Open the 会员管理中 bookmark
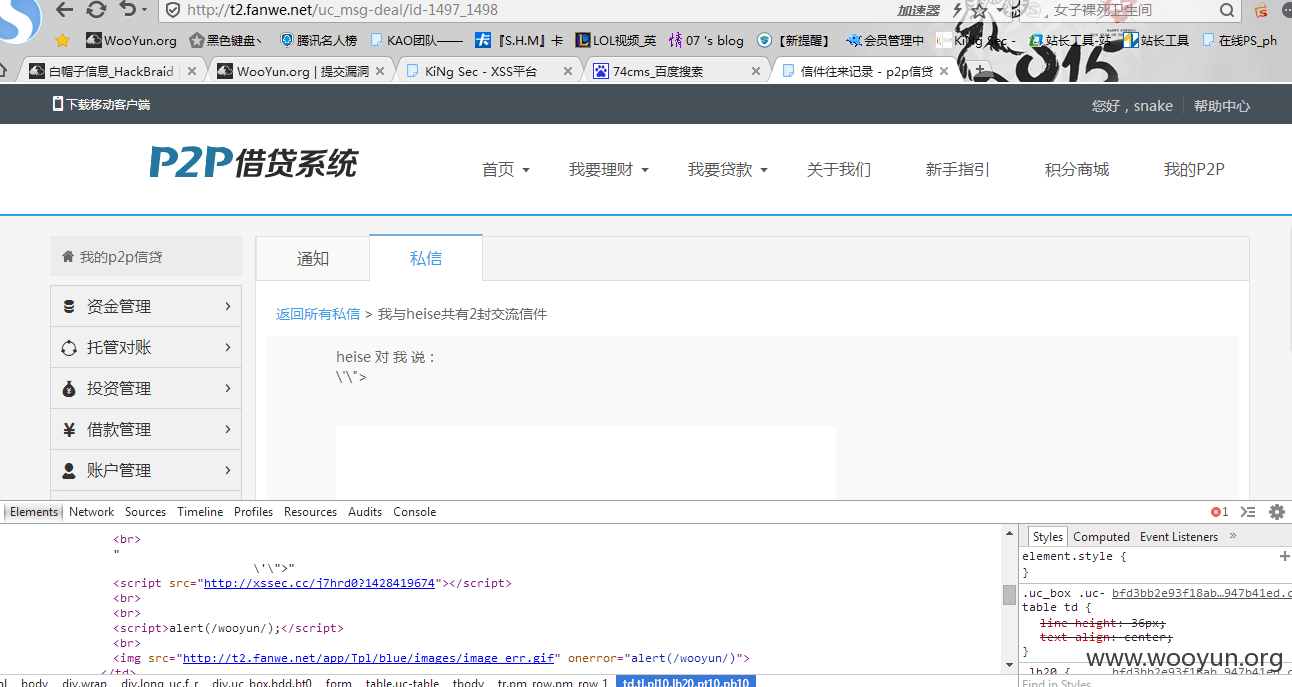Screen dimensions: 1292x687 884,41
